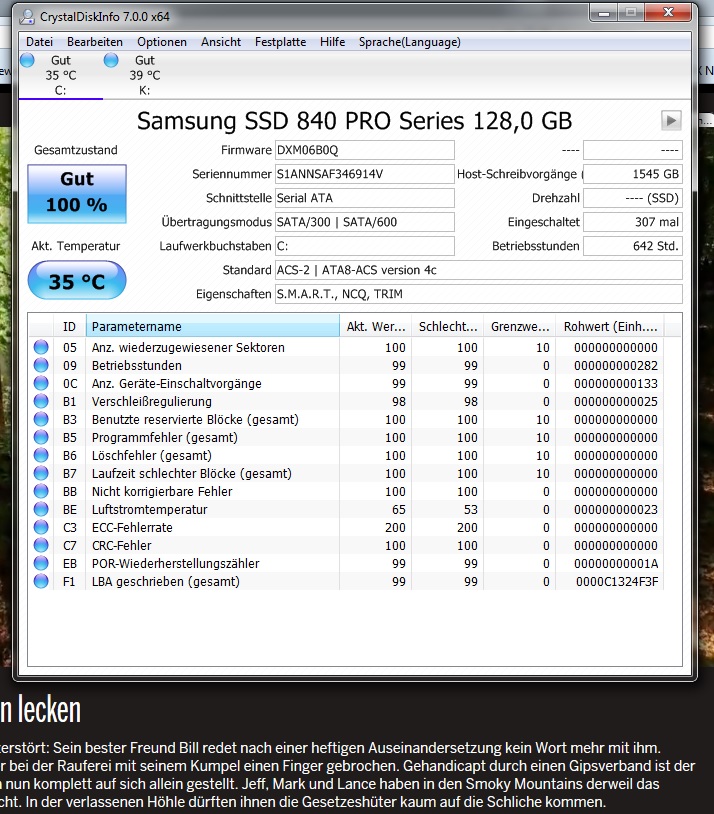Open the Optionen menu
The height and width of the screenshot is (814, 714).
click(162, 42)
